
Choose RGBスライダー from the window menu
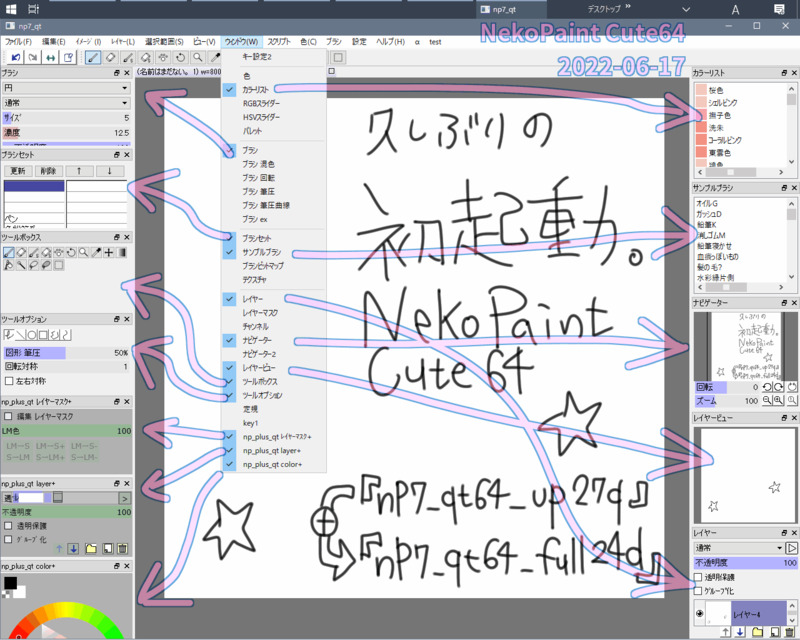(274, 103)
